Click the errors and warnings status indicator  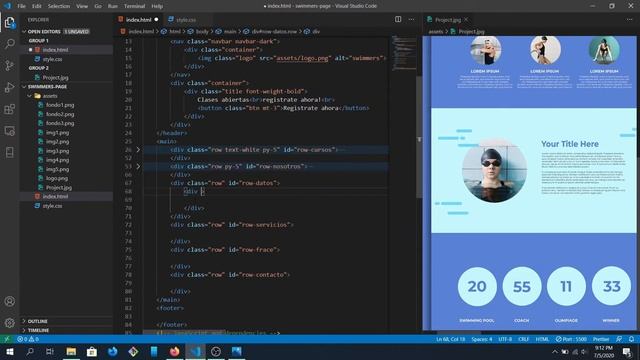[x=28, y=339]
